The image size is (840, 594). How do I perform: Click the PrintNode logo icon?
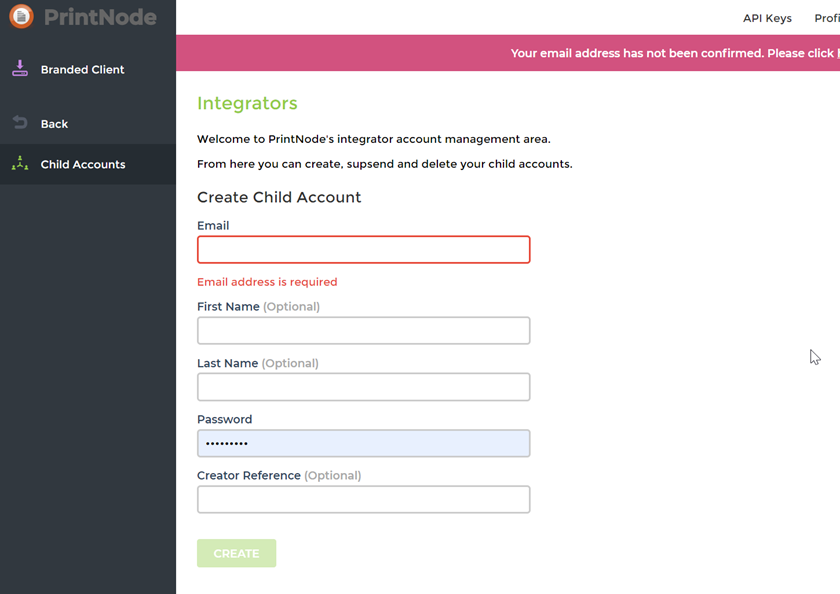(19, 17)
